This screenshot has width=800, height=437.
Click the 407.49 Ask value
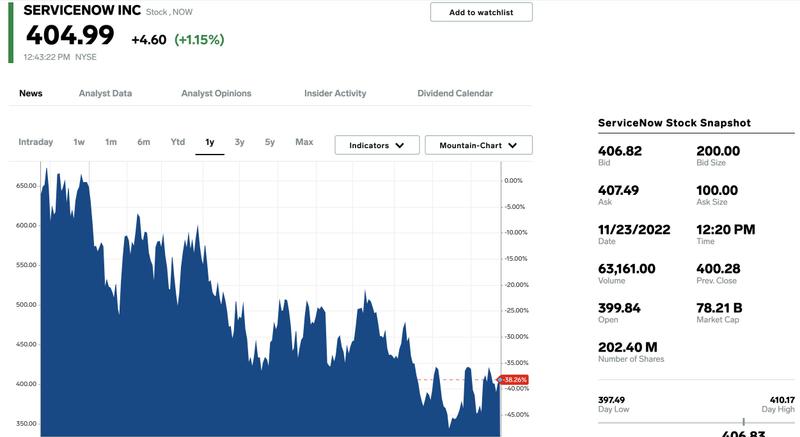pyautogui.click(x=618, y=190)
